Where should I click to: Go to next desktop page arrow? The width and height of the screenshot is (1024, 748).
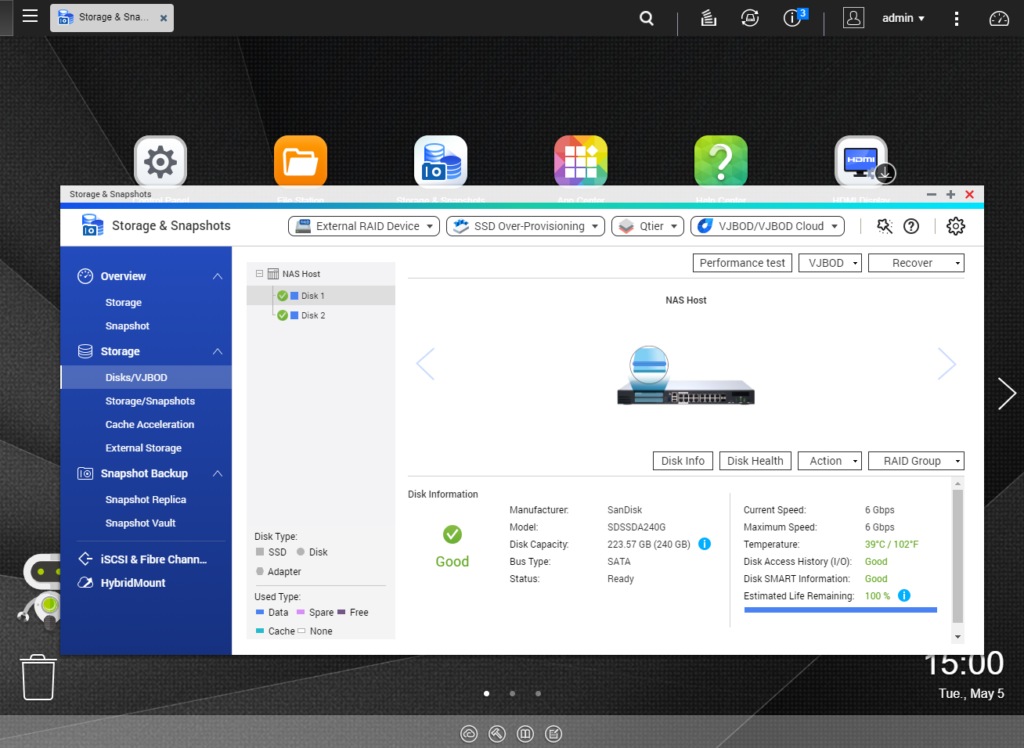tap(1006, 394)
